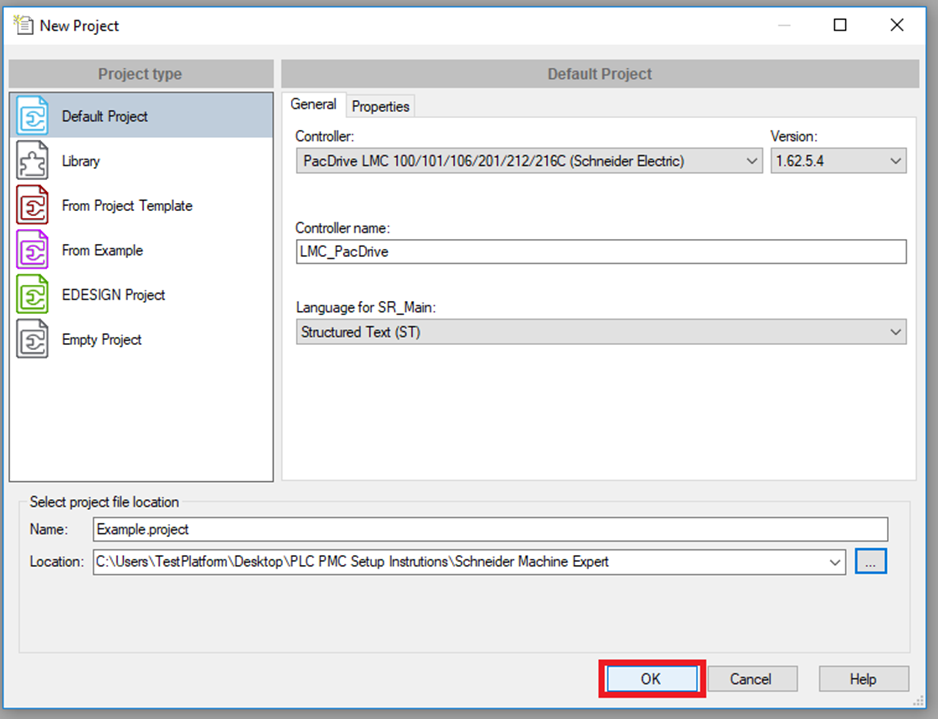Select the Default Project type icon

[x=33, y=116]
